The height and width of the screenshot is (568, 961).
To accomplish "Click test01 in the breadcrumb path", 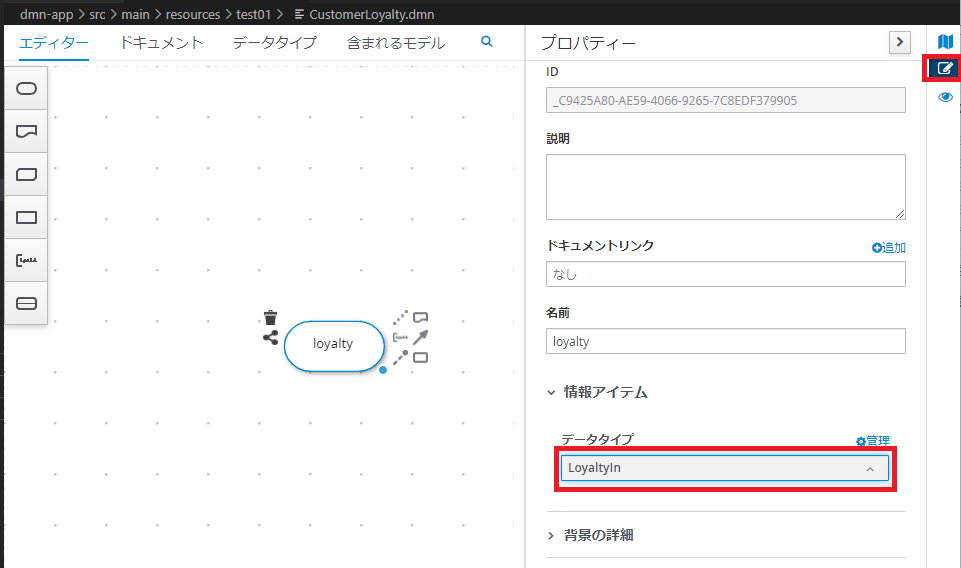I will (x=254, y=14).
